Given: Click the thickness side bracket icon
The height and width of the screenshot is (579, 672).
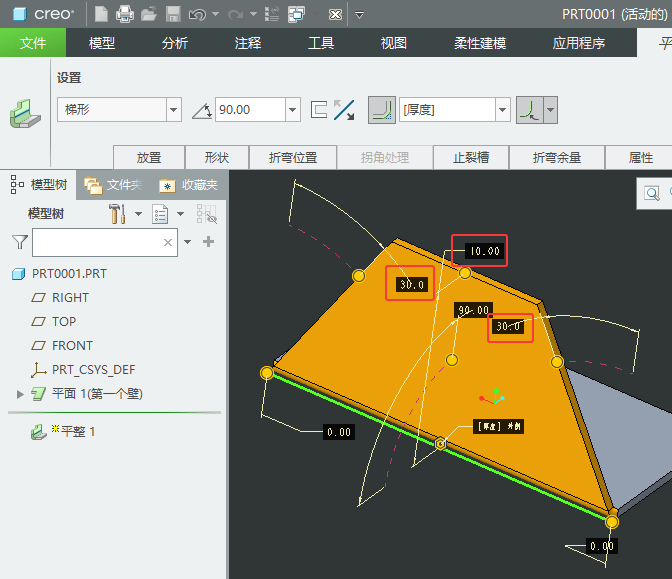Looking at the screenshot, I should (319, 110).
